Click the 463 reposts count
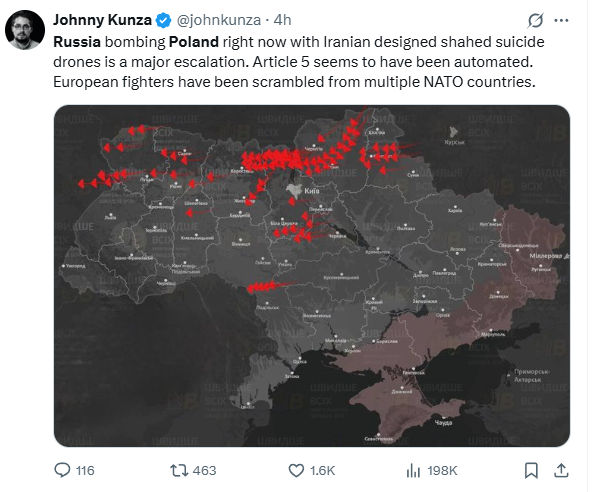Viewport: 595px width, 492px height. (x=205, y=471)
